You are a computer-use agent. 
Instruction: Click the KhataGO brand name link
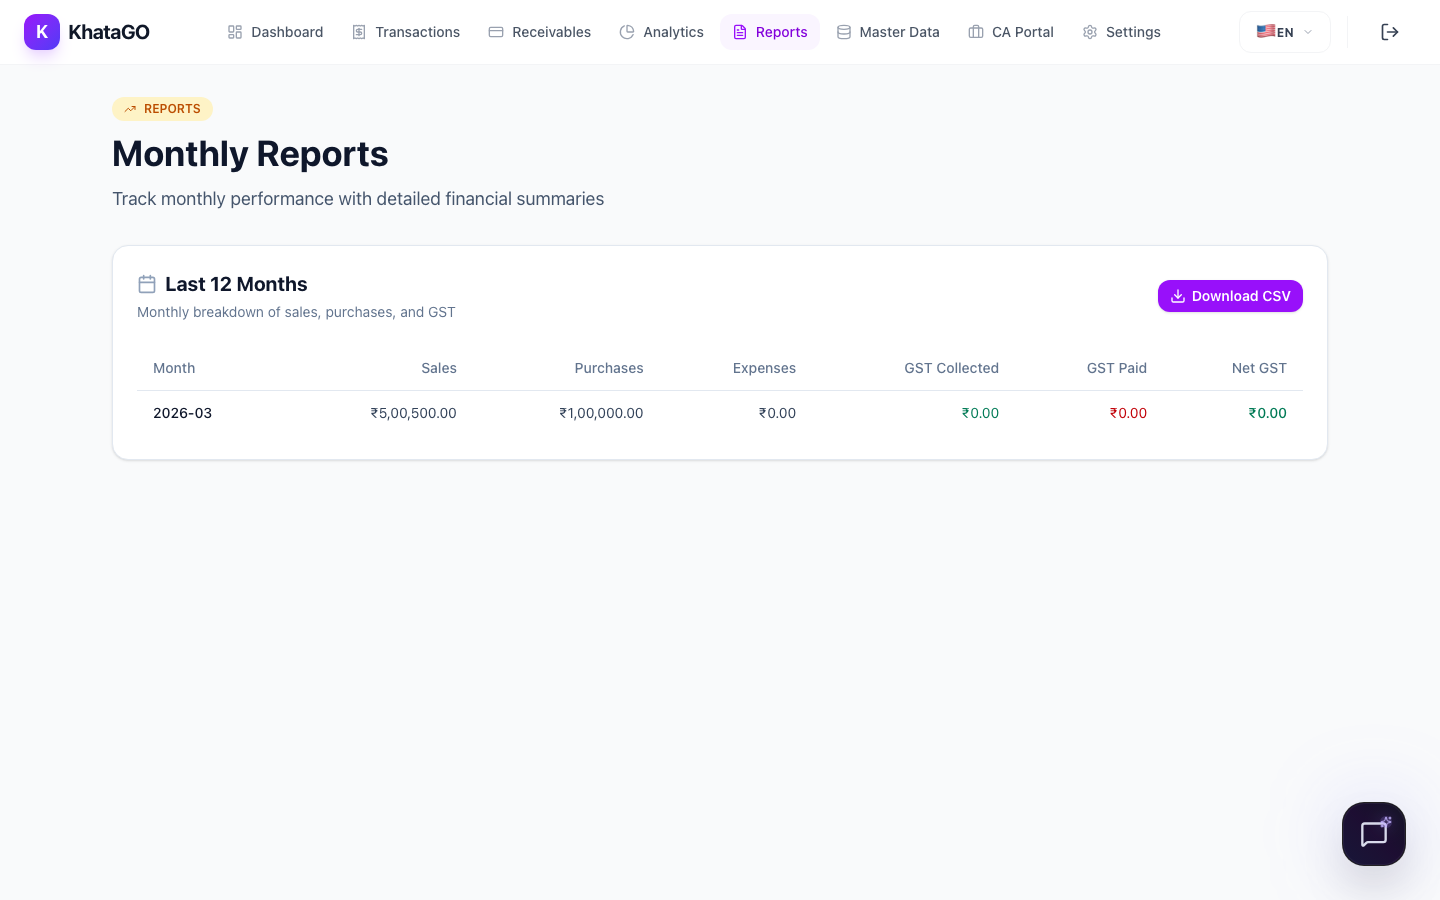click(x=109, y=32)
